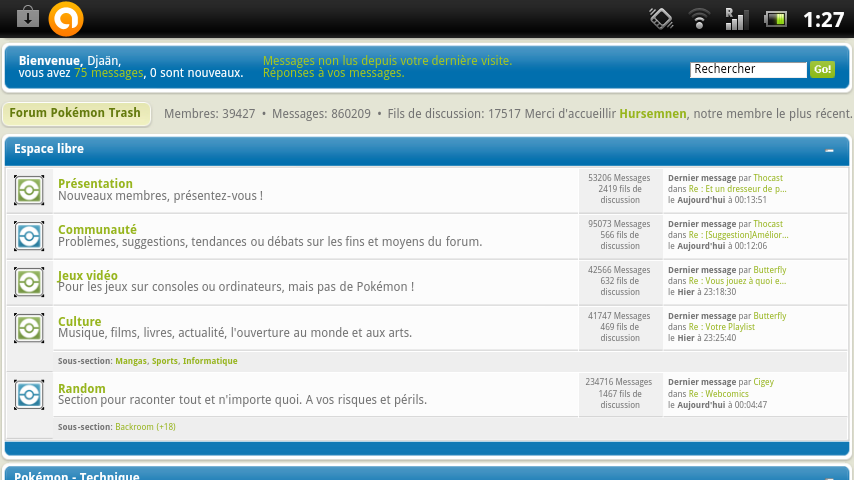Click the Fils de discussion: 17517 statistic

pyautogui.click(x=454, y=114)
